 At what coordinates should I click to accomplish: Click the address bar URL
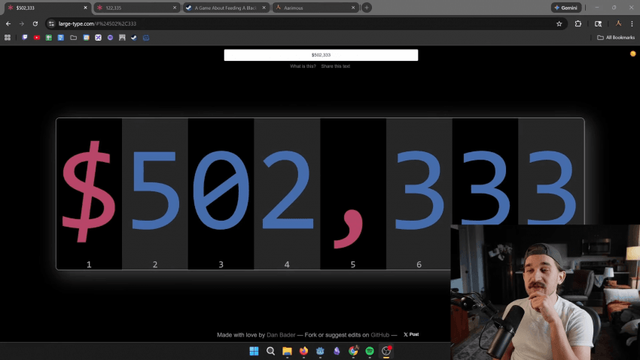(98, 24)
